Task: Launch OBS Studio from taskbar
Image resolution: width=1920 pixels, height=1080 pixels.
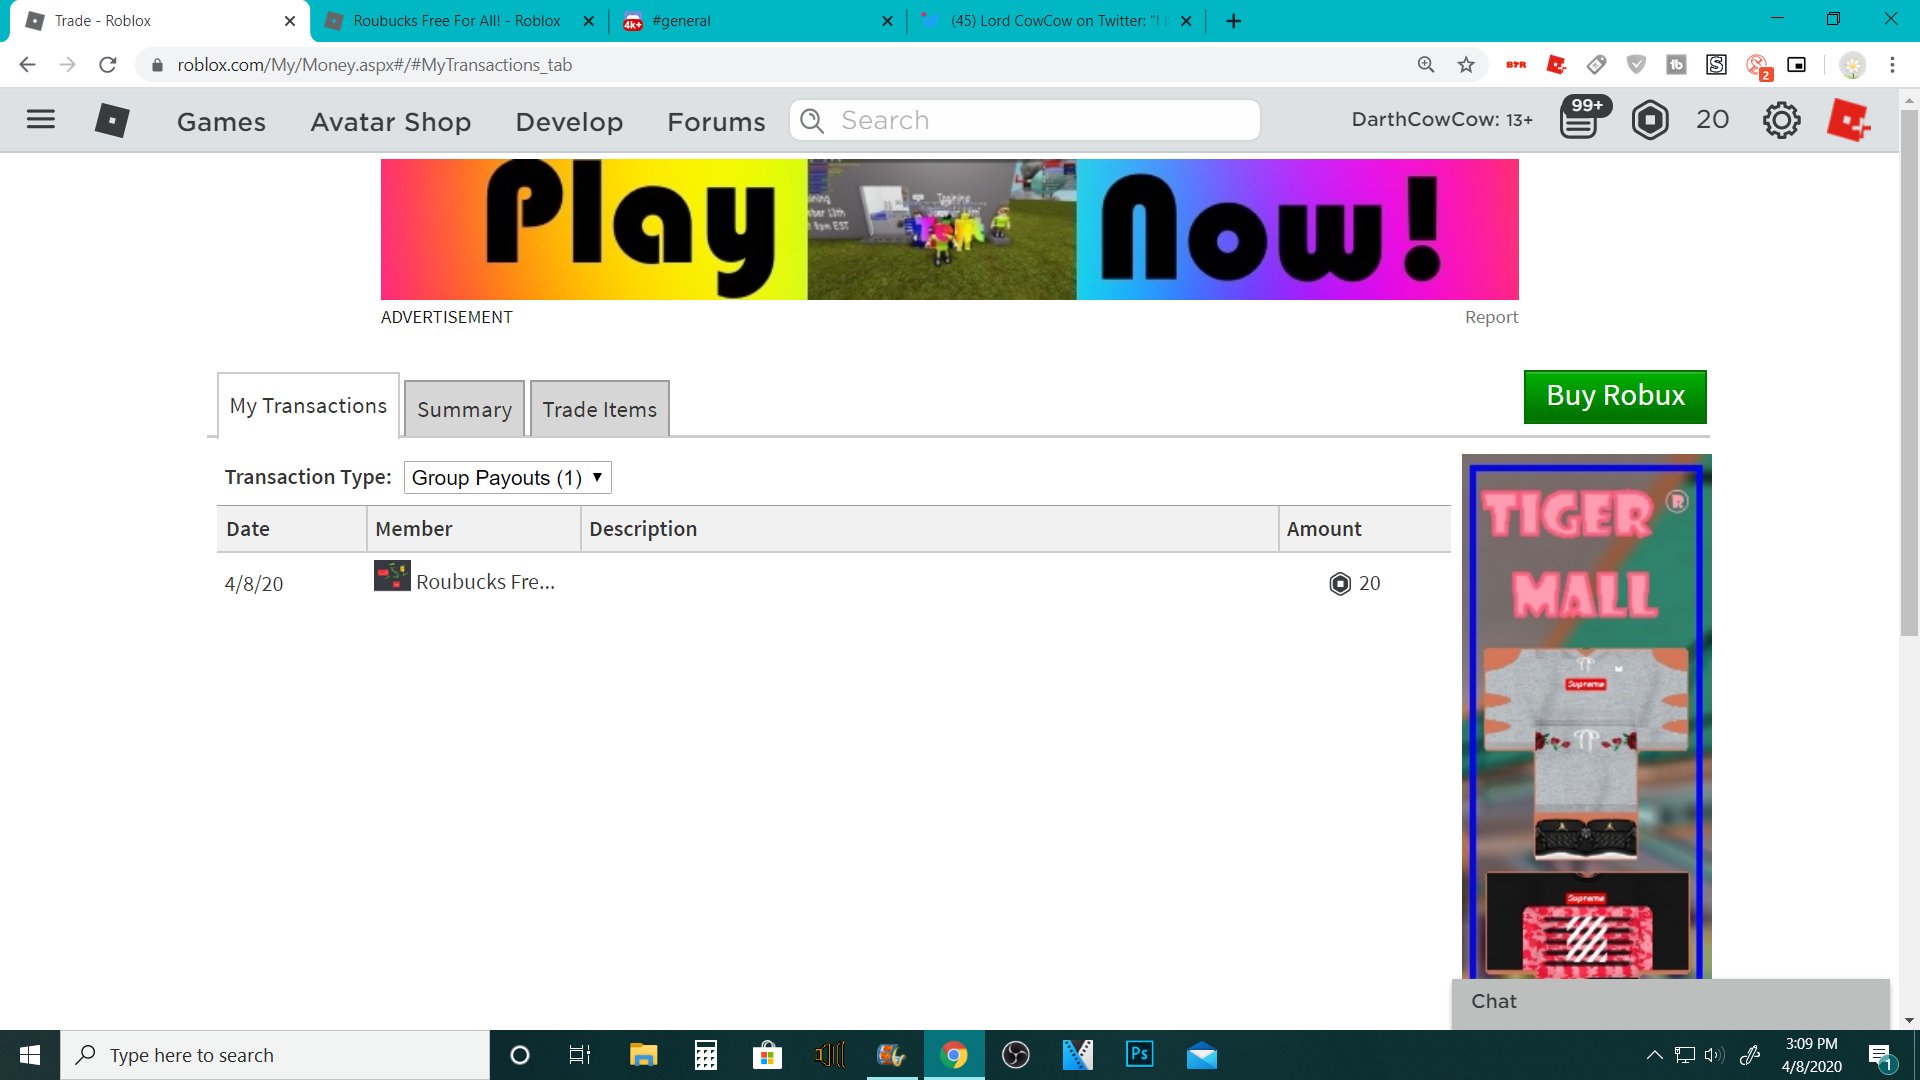Action: (x=1015, y=1055)
